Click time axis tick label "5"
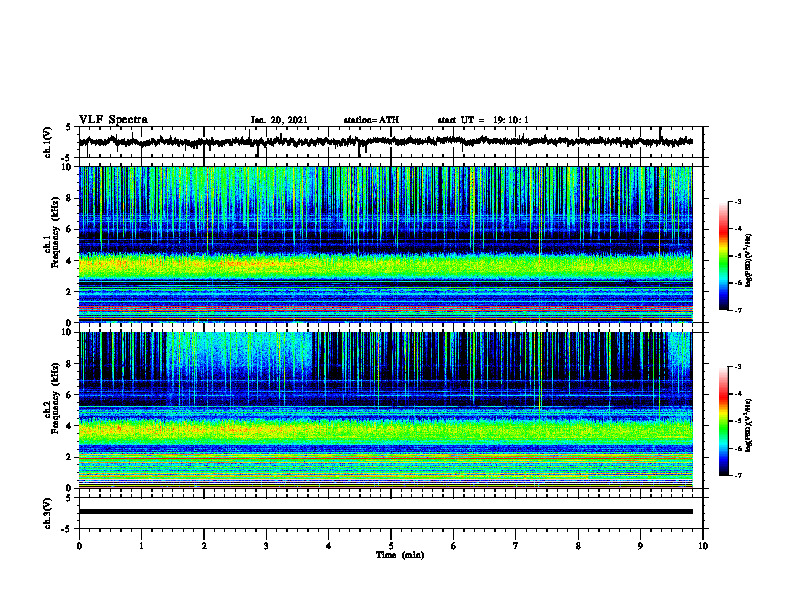This screenshot has height=612, width=792. pyautogui.click(x=391, y=546)
